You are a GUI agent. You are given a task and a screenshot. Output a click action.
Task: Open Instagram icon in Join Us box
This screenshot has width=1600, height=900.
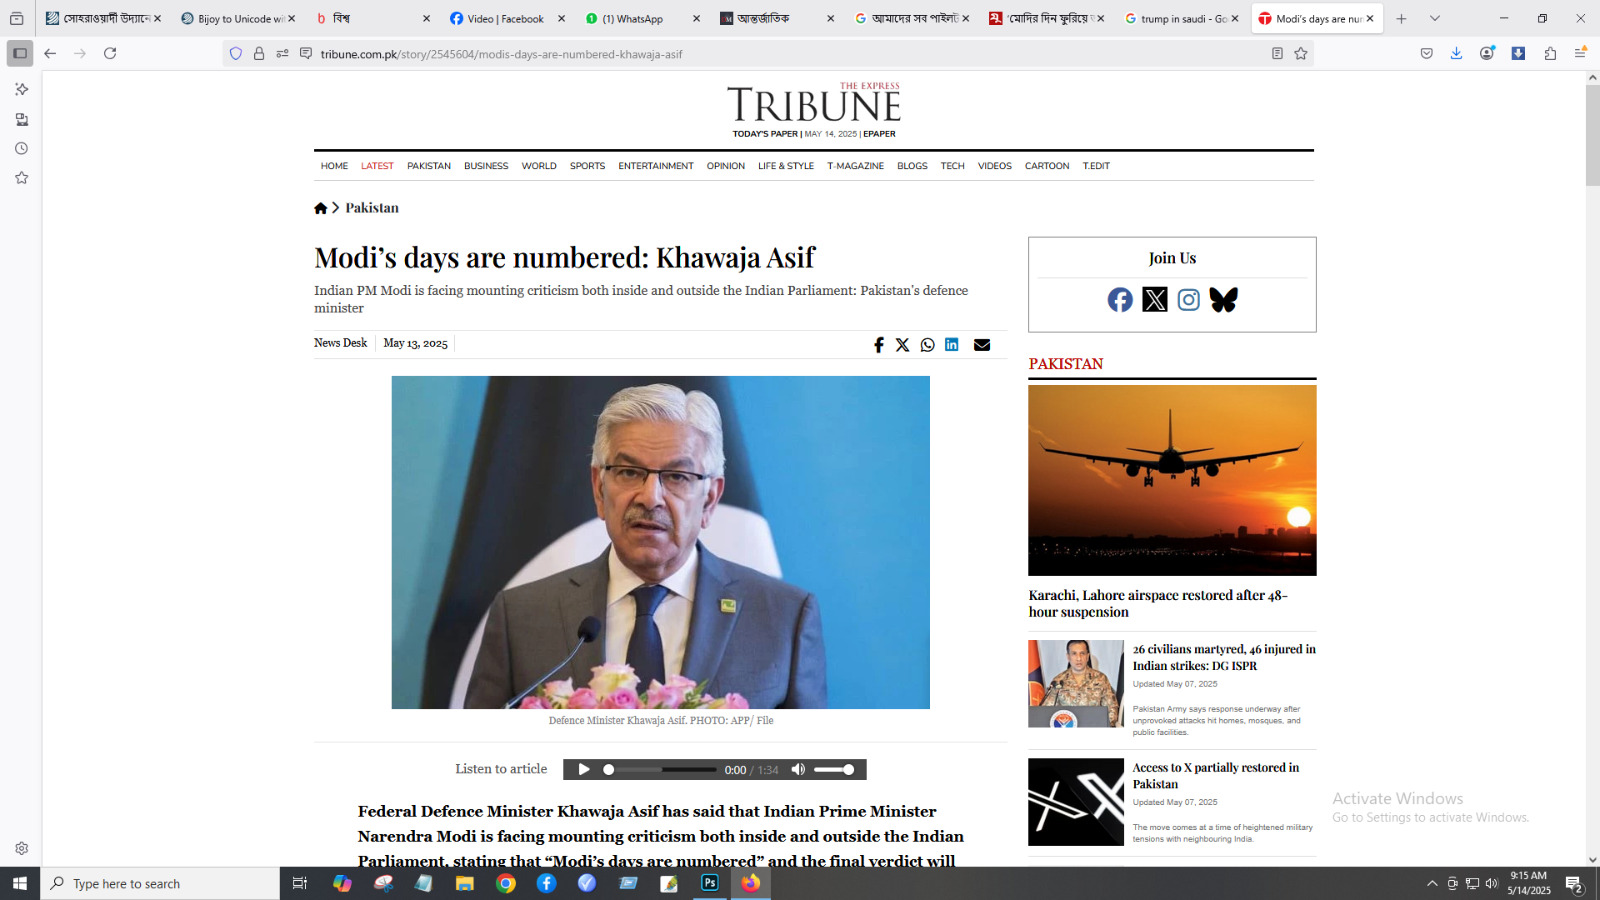1188,300
